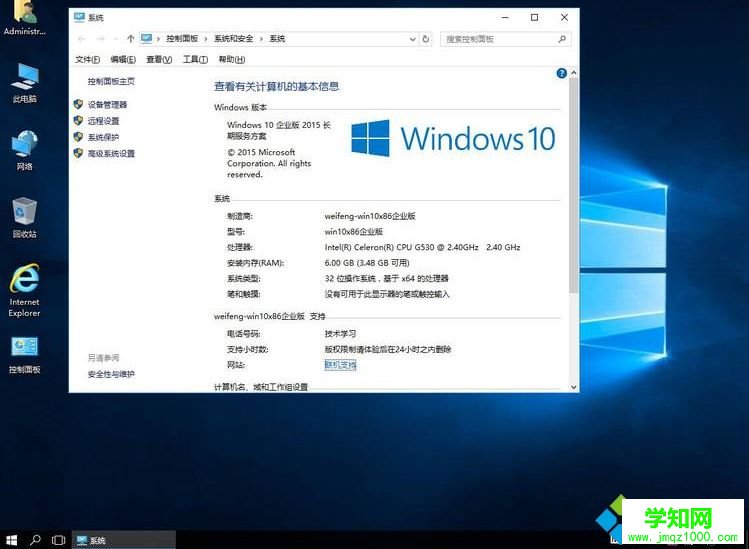Click the refresh button beside the address bar
Viewport: 749px width, 549px height.
coord(426,39)
